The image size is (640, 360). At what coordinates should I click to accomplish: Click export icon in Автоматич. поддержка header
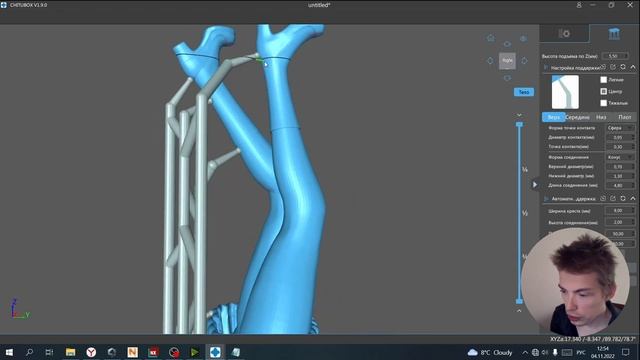pyautogui.click(x=613, y=198)
